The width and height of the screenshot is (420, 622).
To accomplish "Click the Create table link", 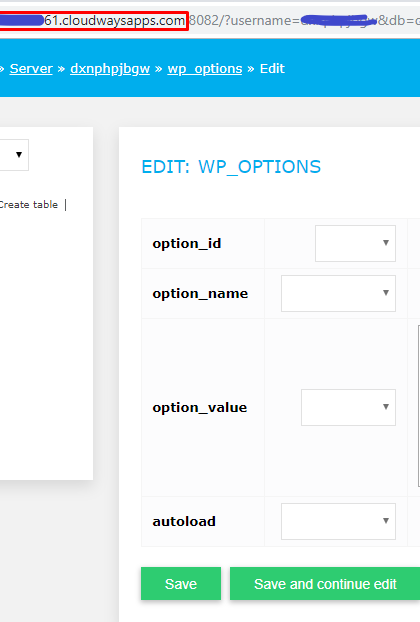I will (29, 205).
